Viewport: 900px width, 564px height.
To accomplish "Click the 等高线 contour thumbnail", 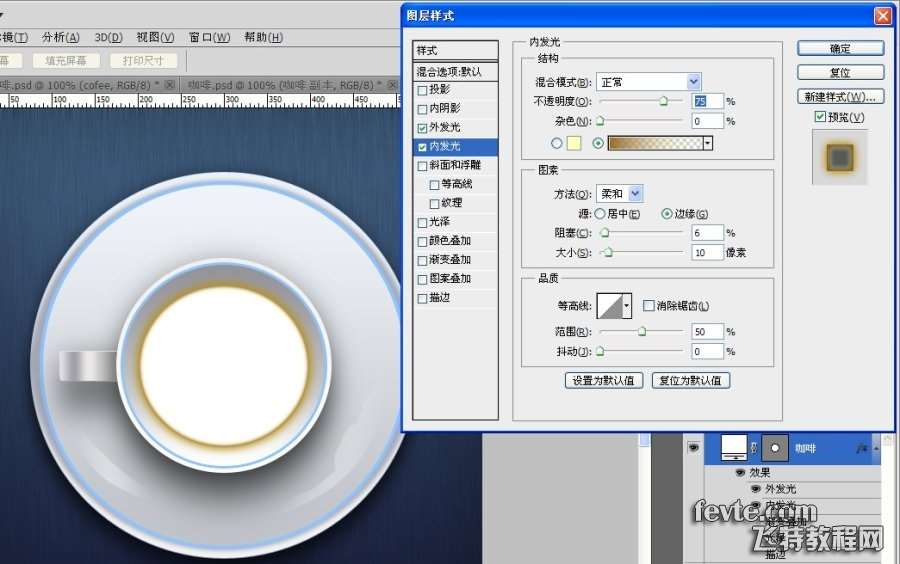I will pyautogui.click(x=610, y=306).
